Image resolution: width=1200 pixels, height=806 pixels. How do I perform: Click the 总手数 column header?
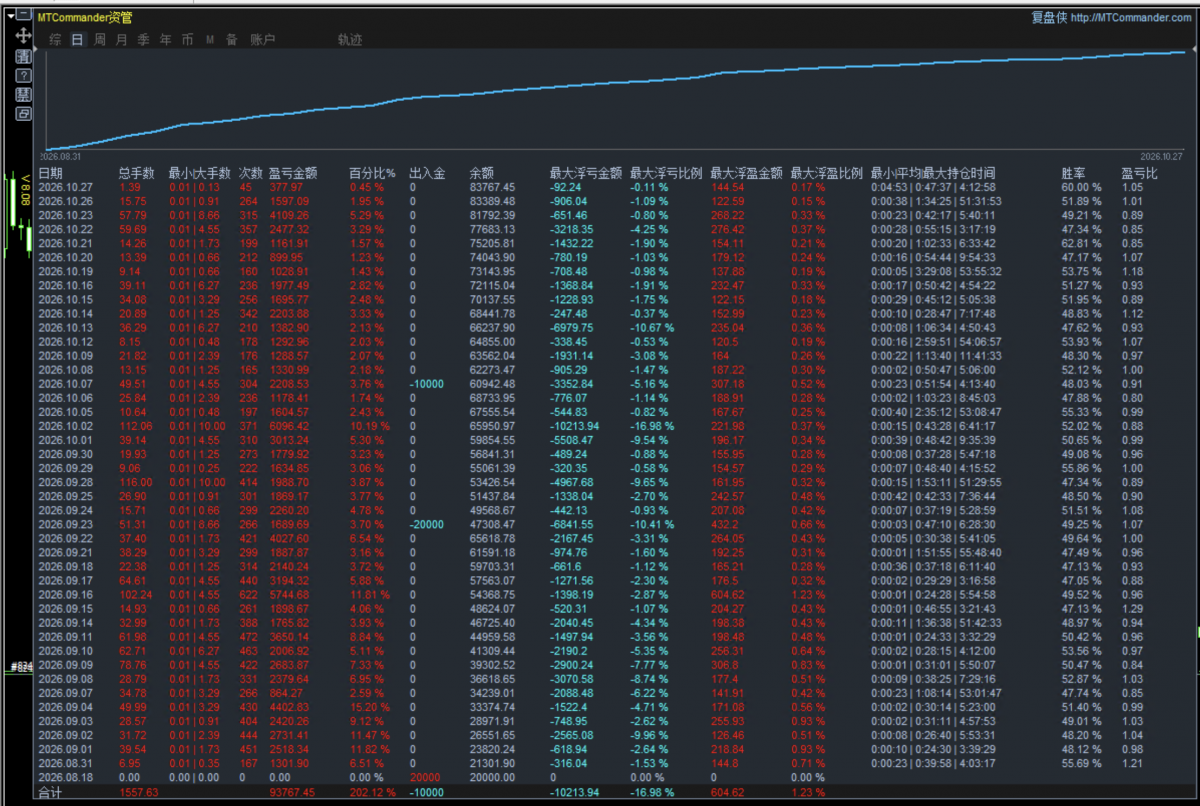coord(136,173)
